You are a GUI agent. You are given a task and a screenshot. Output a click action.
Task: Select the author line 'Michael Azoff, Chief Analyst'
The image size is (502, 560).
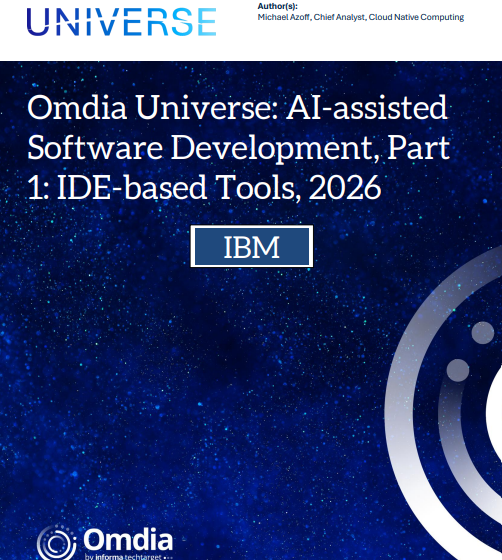311,17
